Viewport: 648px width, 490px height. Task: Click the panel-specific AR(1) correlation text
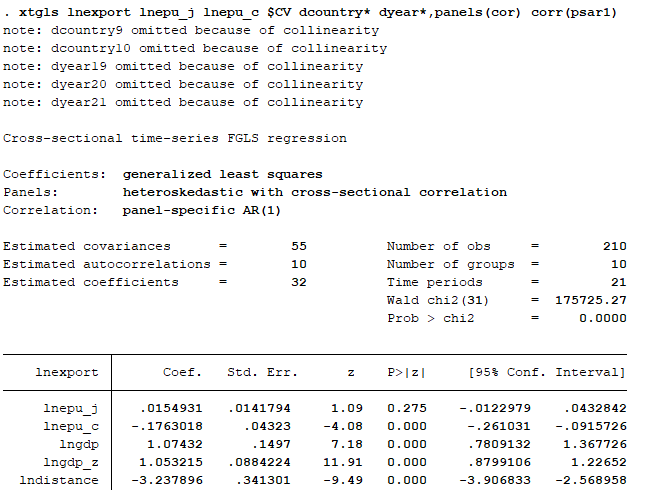point(202,210)
